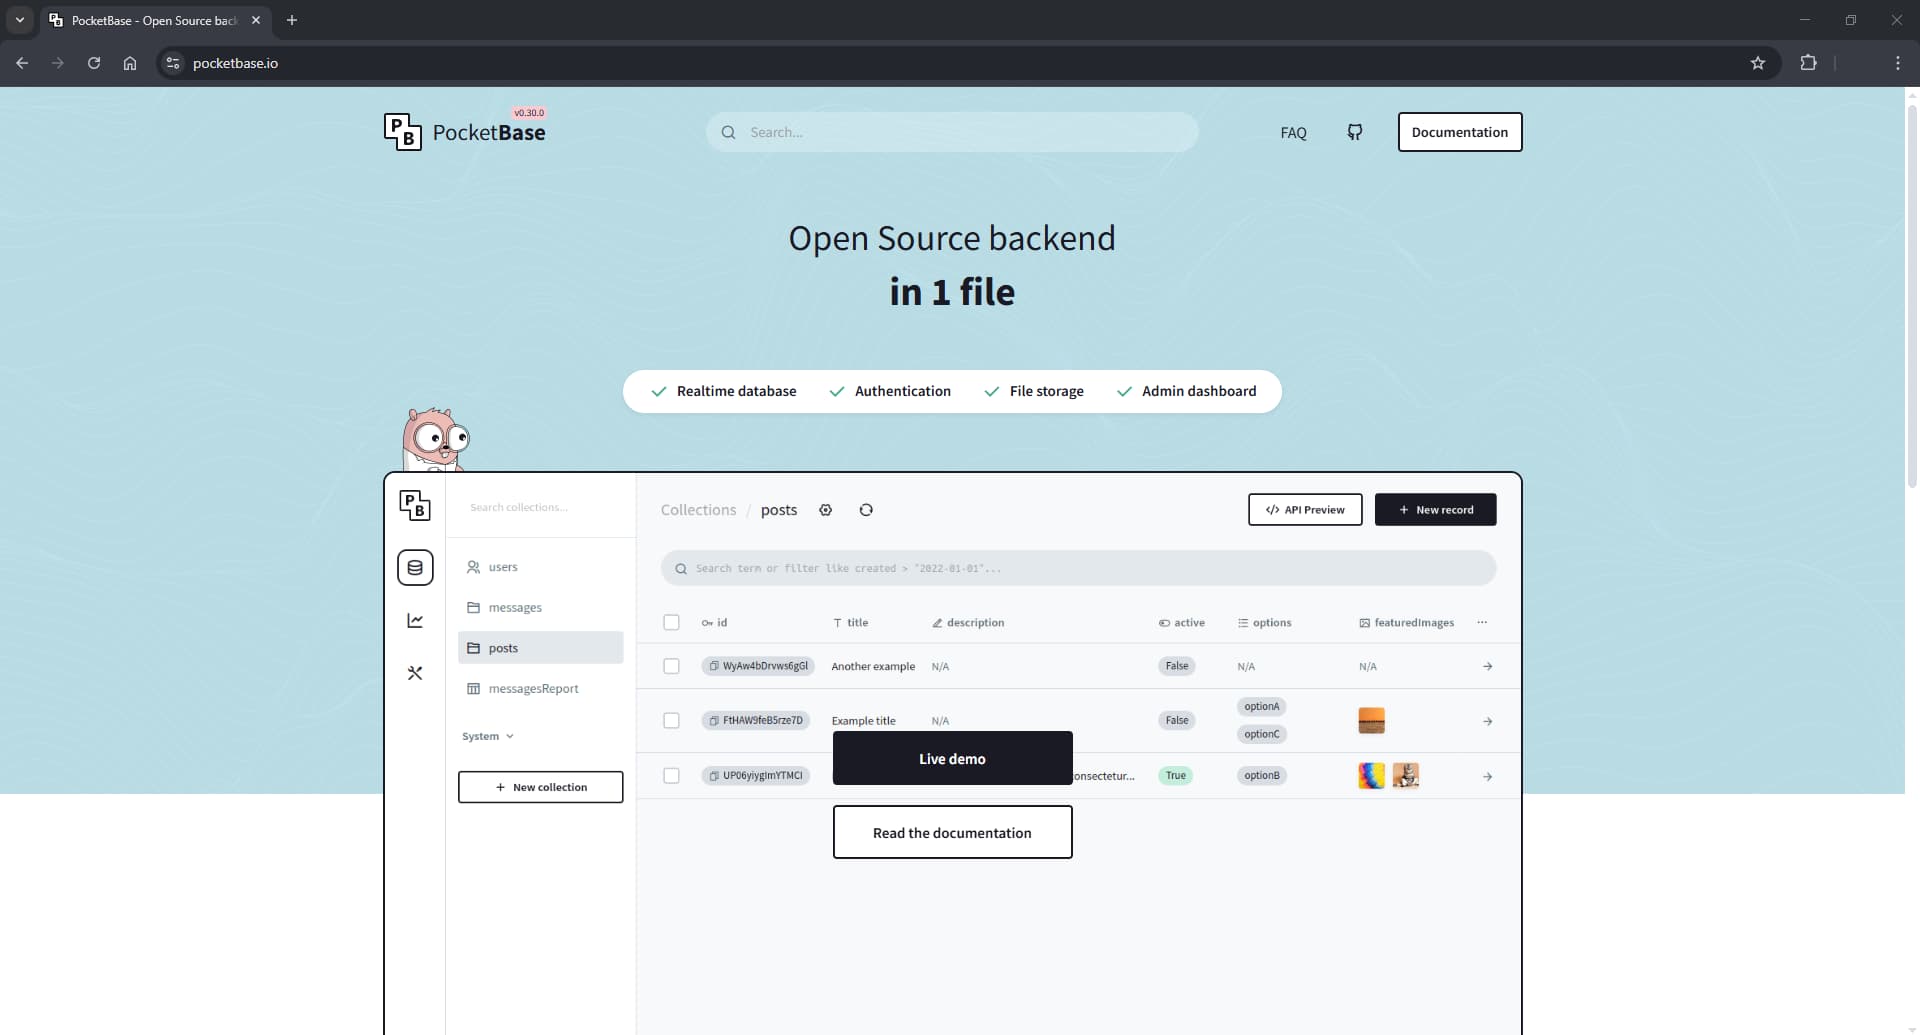Refresh the posts collection records
Screen dimensions: 1920x1035
click(866, 510)
